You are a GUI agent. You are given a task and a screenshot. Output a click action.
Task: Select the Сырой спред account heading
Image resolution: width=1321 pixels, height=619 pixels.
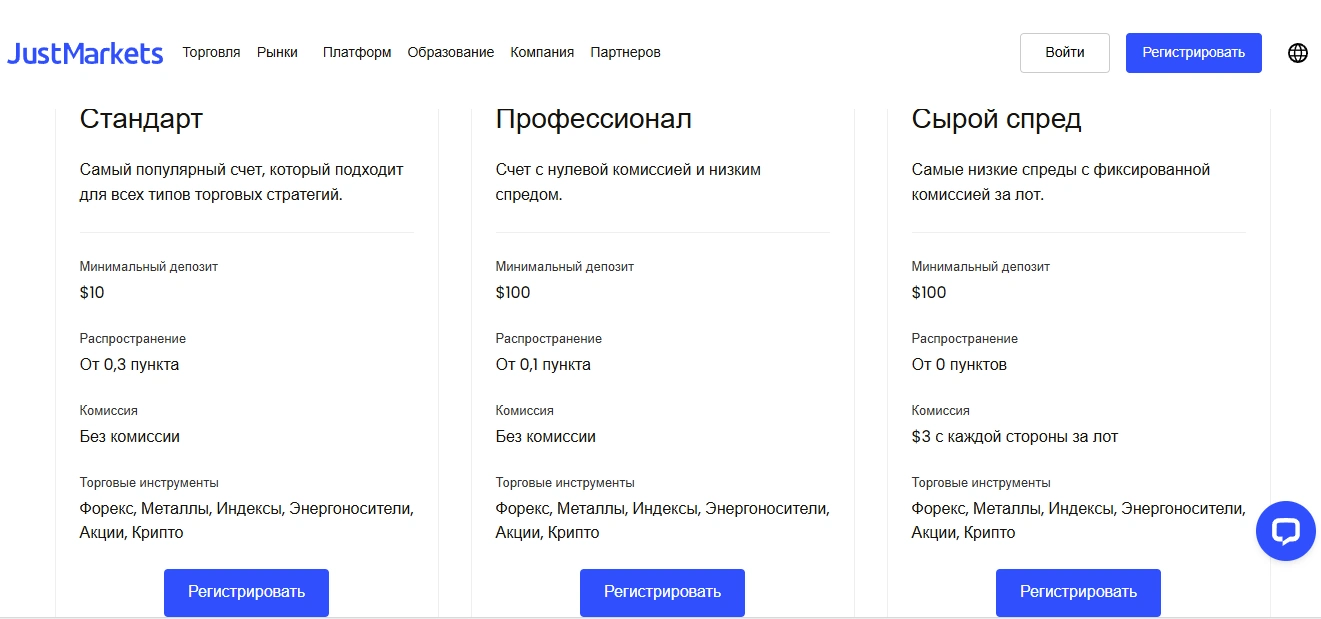click(996, 119)
